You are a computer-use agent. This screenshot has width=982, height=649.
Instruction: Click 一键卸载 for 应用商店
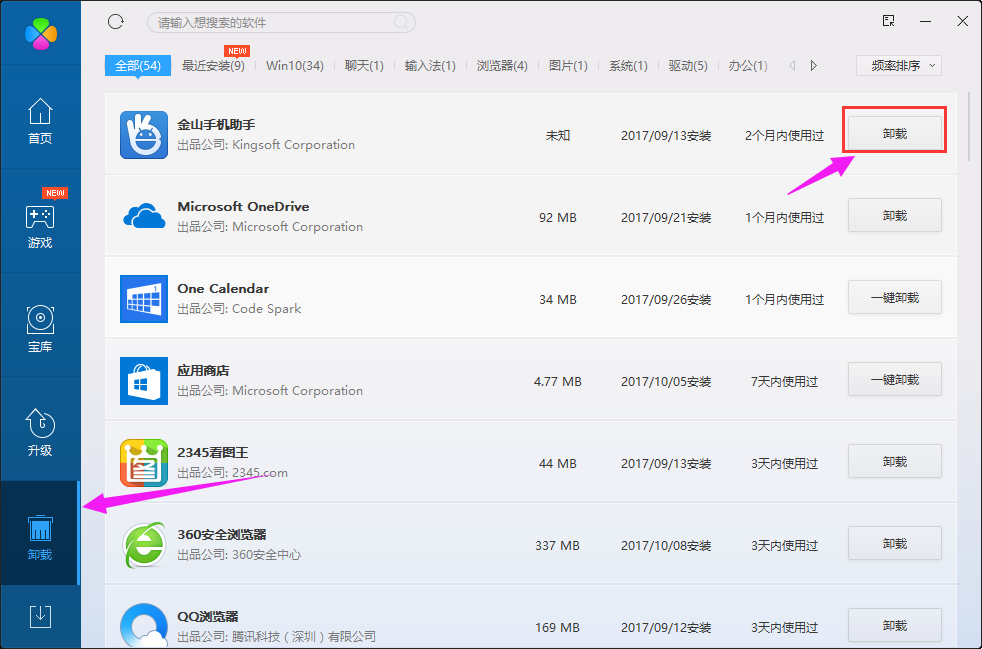[894, 379]
